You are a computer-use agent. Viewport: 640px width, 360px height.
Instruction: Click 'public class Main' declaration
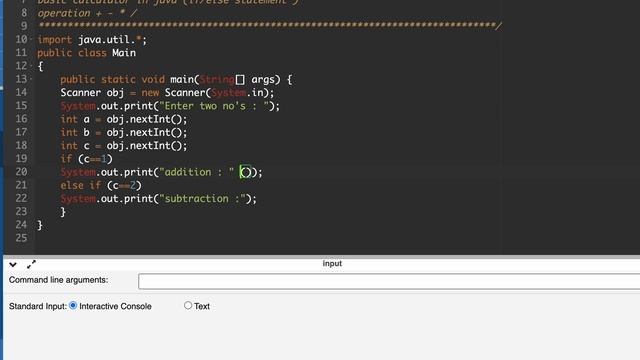tap(87, 53)
